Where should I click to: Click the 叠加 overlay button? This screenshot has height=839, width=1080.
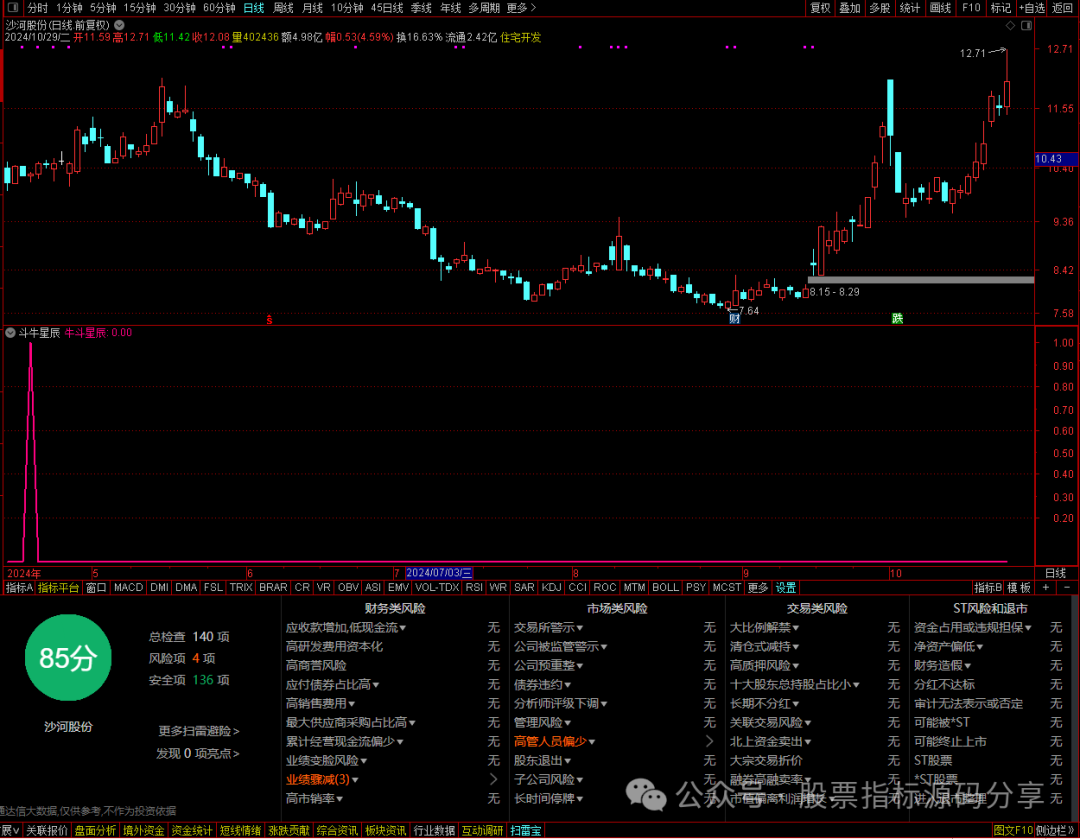pos(849,8)
